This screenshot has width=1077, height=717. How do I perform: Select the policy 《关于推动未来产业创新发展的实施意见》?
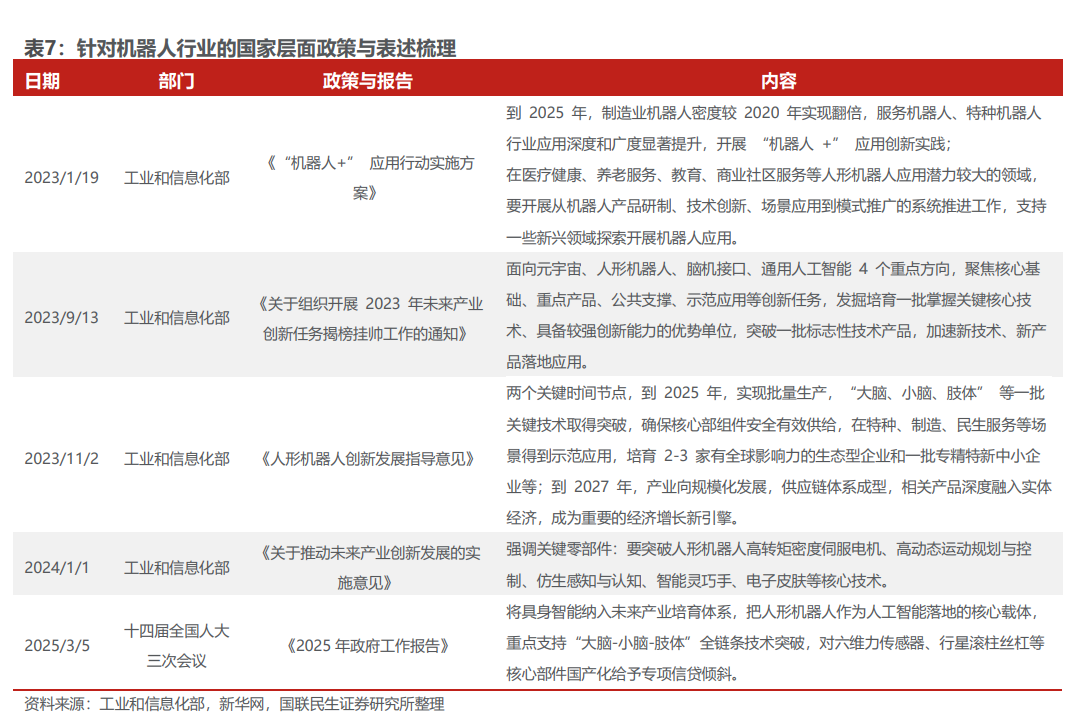[370, 568]
